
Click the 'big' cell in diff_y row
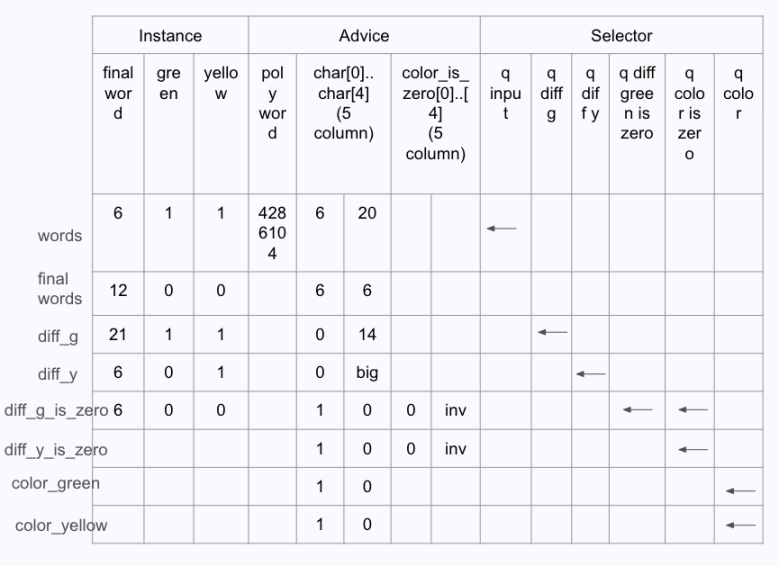(367, 373)
